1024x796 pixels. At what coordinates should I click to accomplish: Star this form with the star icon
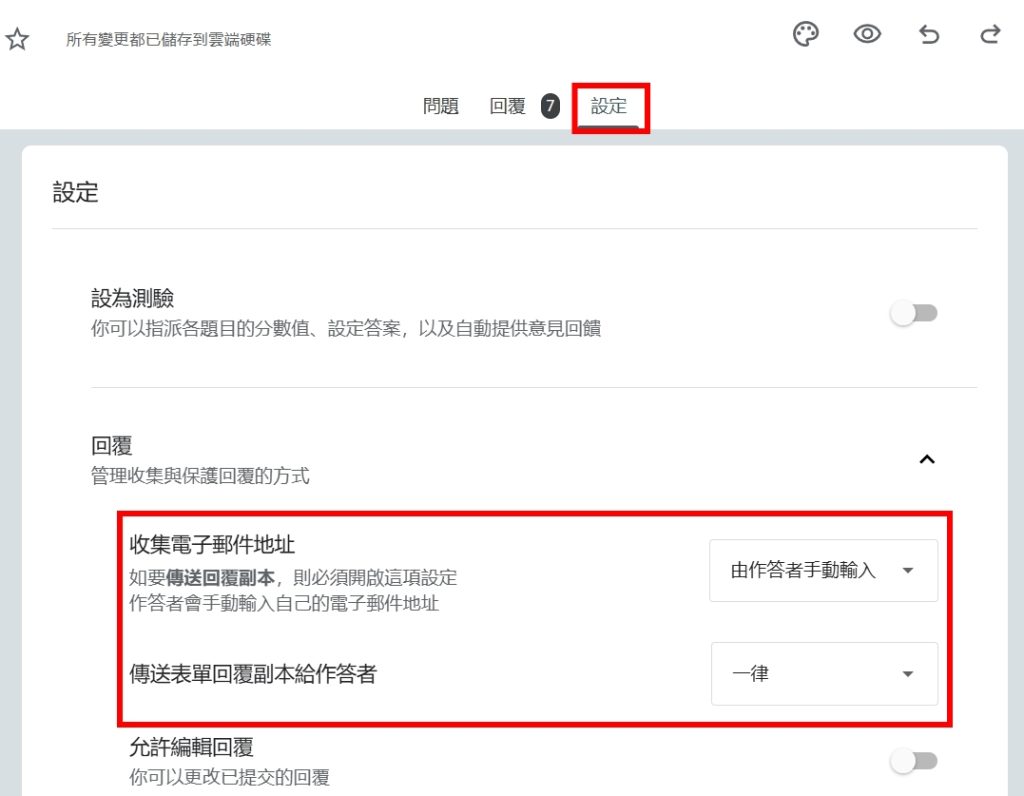(x=18, y=39)
